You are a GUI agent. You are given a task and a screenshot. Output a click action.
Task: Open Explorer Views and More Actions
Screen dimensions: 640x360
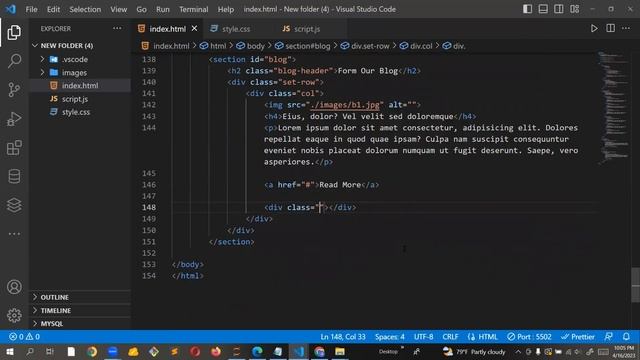tap(117, 28)
